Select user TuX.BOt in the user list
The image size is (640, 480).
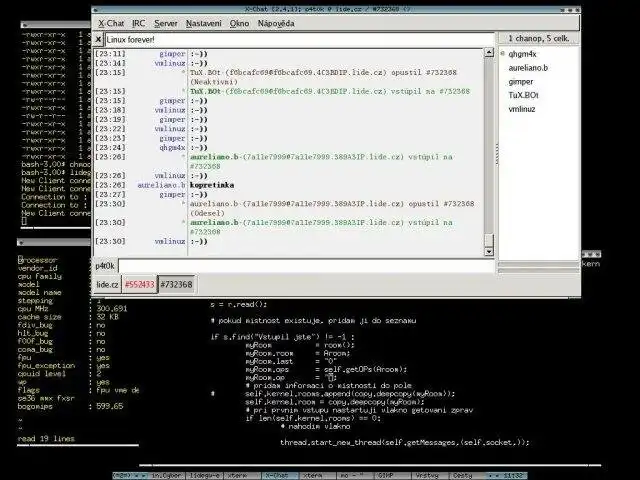pos(523,95)
